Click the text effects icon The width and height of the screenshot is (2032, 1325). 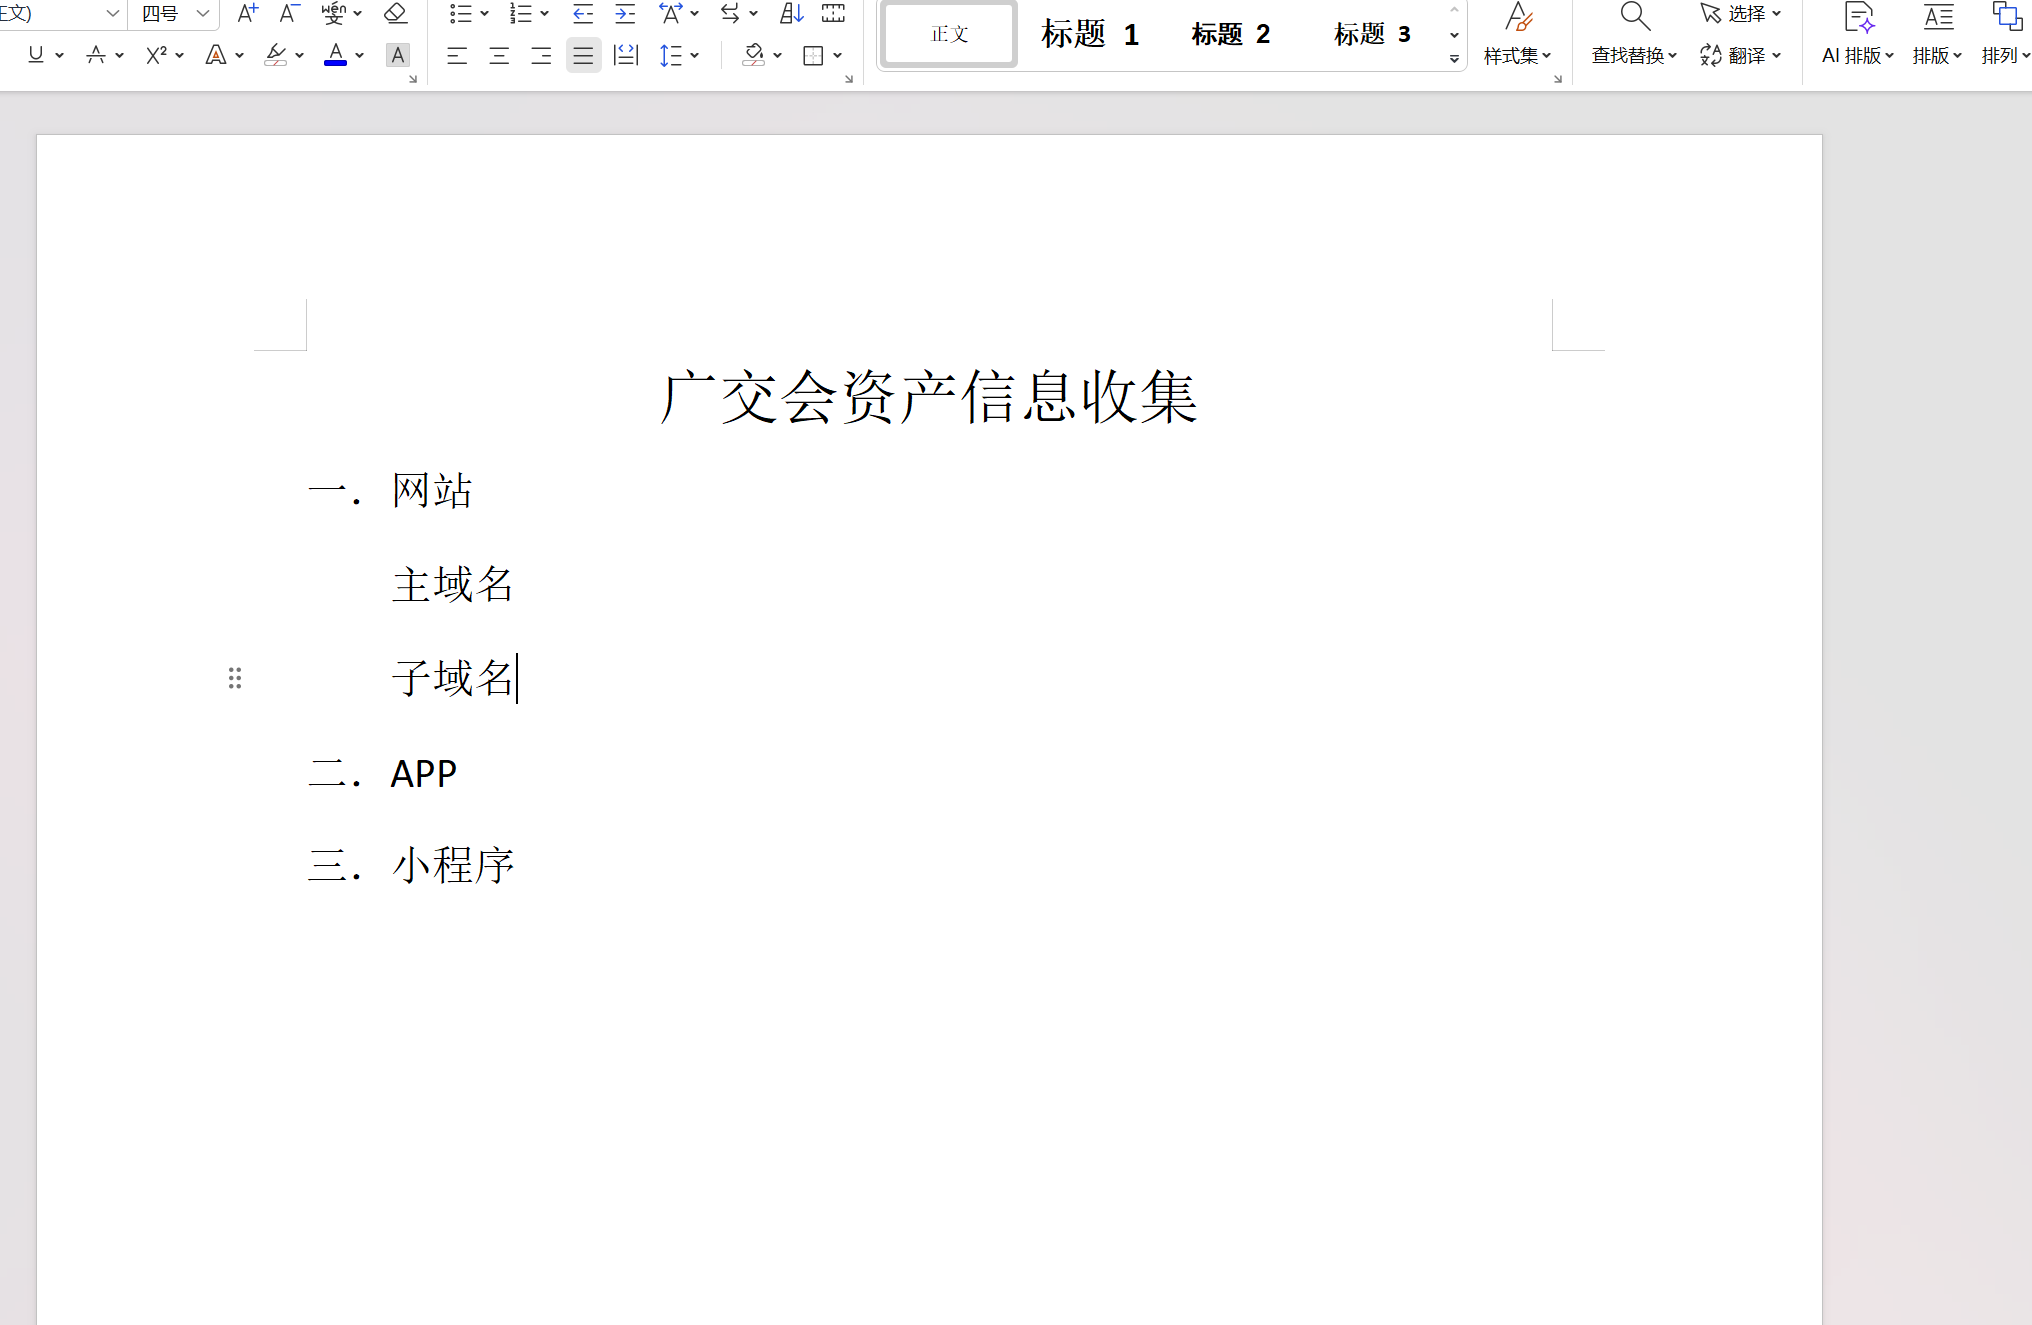(215, 55)
